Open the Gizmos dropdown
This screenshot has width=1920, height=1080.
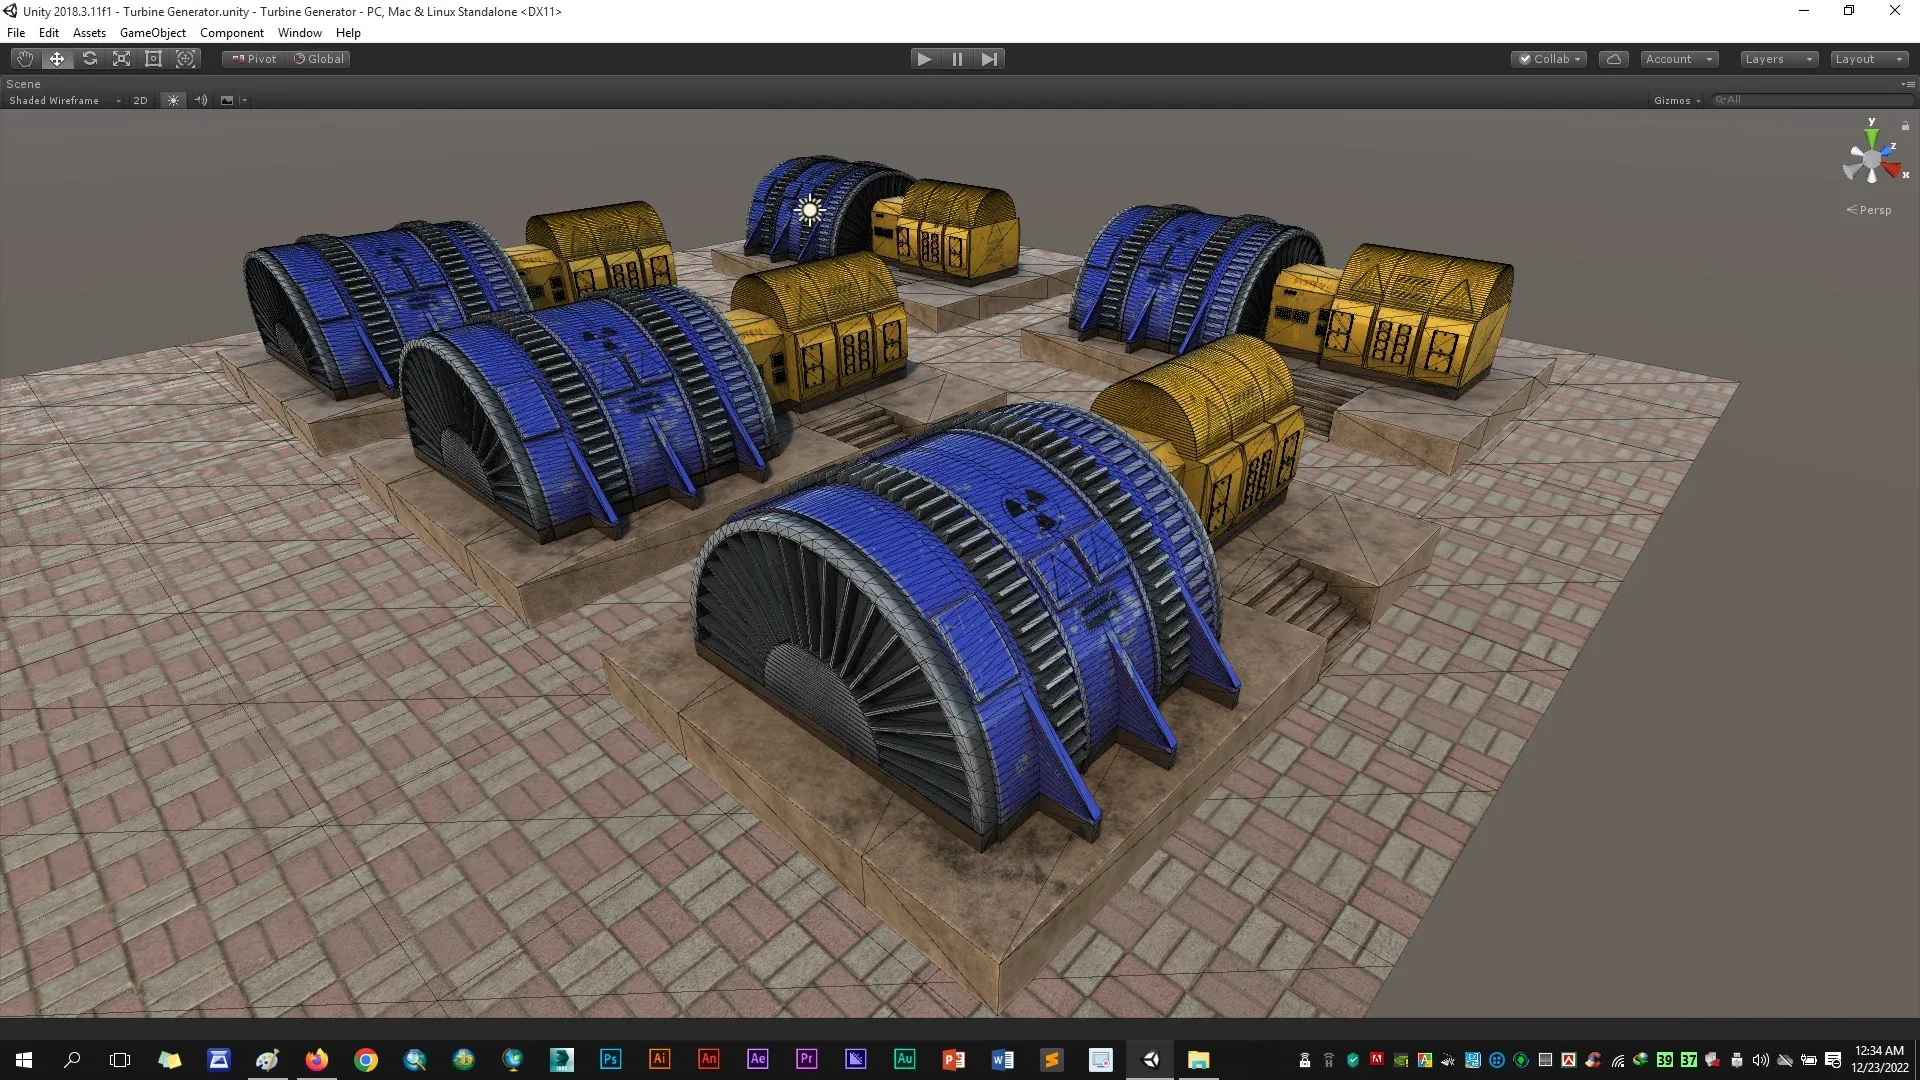(x=1677, y=100)
